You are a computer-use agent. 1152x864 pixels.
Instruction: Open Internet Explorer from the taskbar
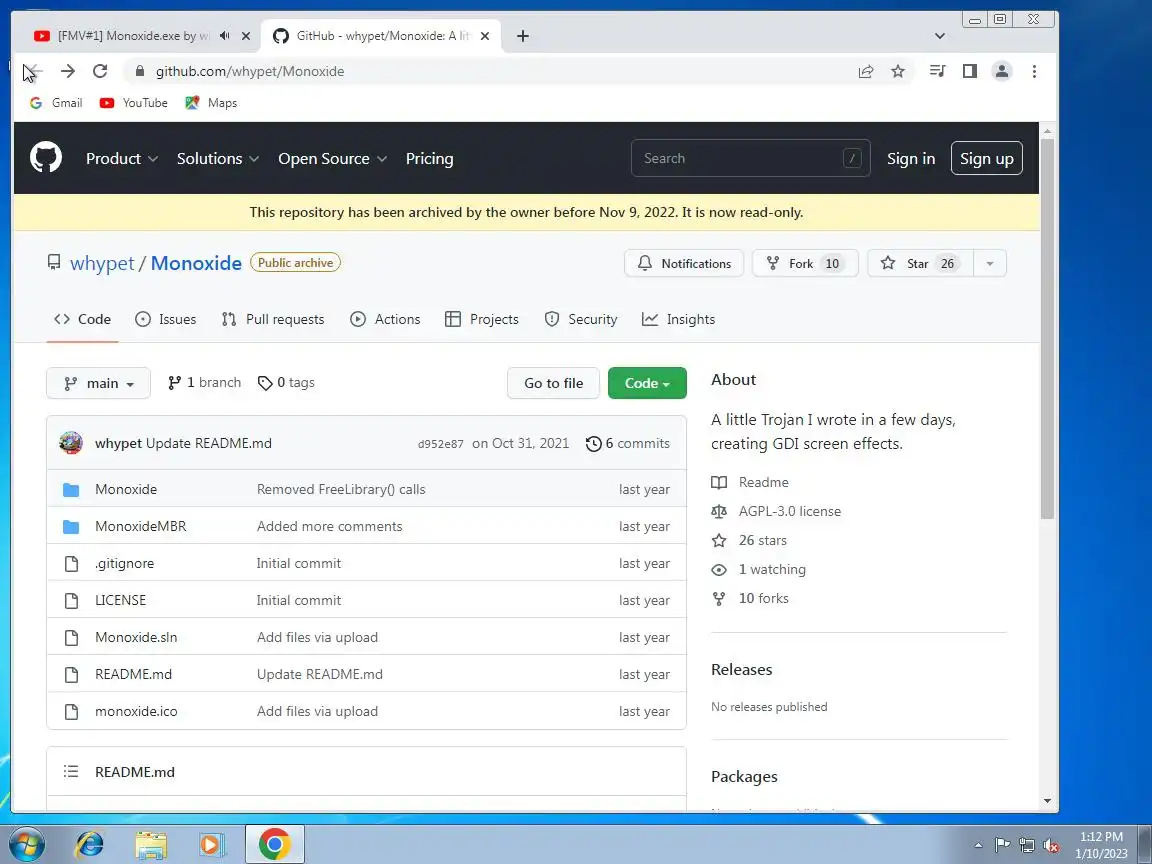coord(90,845)
